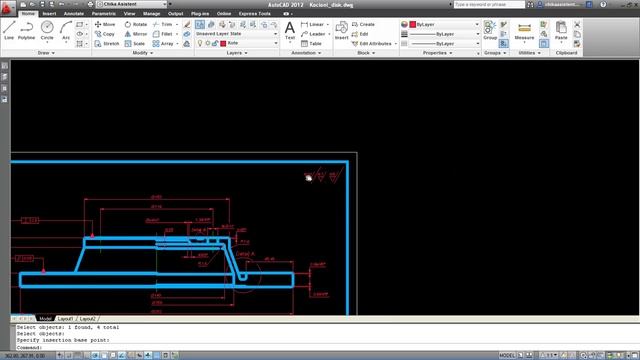The height and width of the screenshot is (360, 640).
Task: Activate the Mirror command
Action: pos(136,34)
